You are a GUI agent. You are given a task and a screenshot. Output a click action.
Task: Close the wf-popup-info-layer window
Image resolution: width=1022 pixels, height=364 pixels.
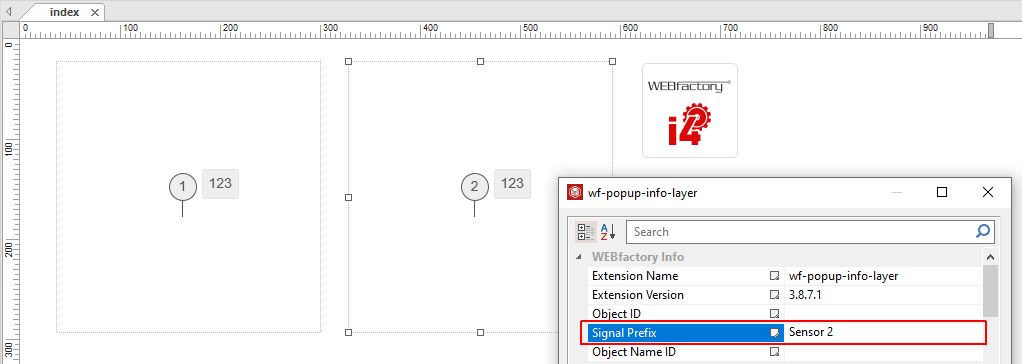click(x=987, y=192)
